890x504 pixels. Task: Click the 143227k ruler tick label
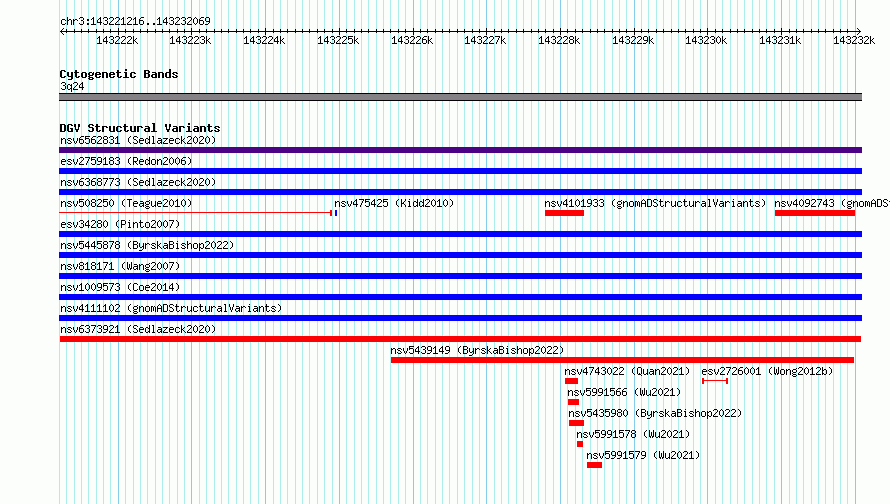[485, 40]
